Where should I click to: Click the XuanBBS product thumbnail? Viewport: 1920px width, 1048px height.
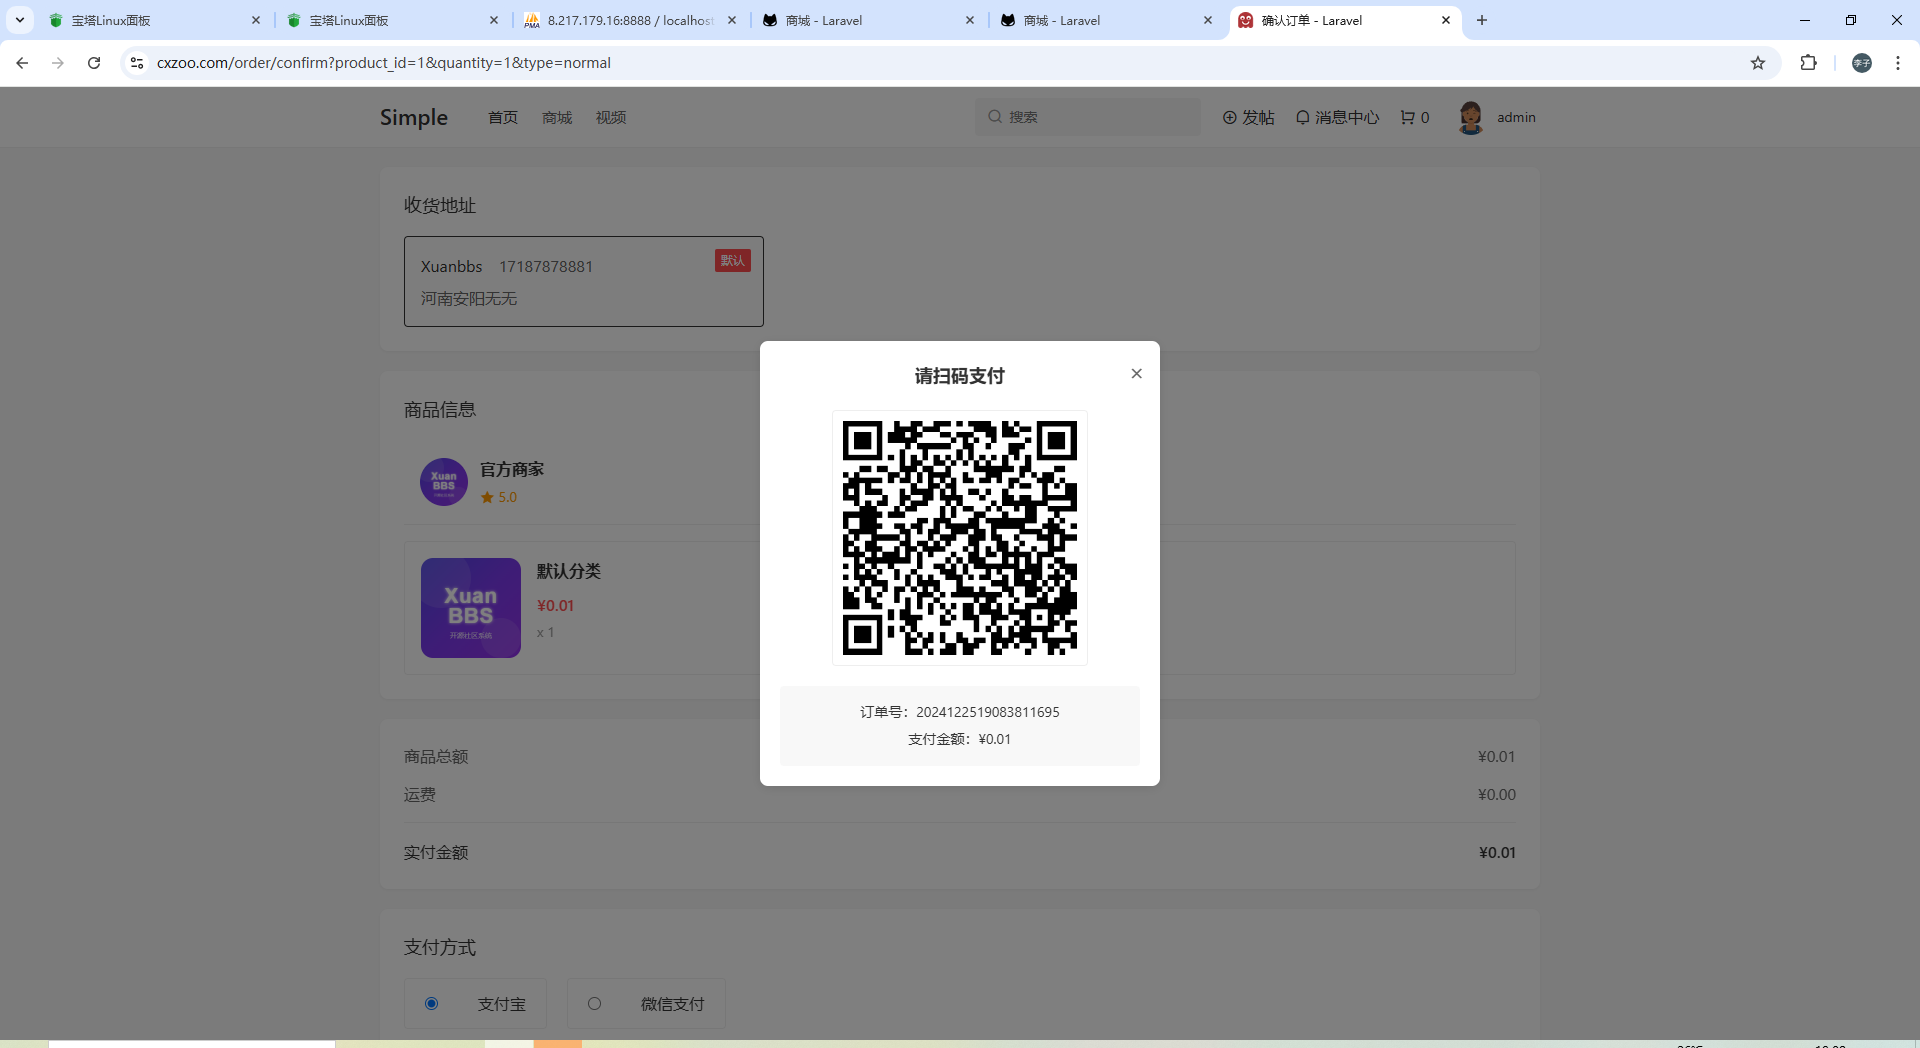point(471,608)
